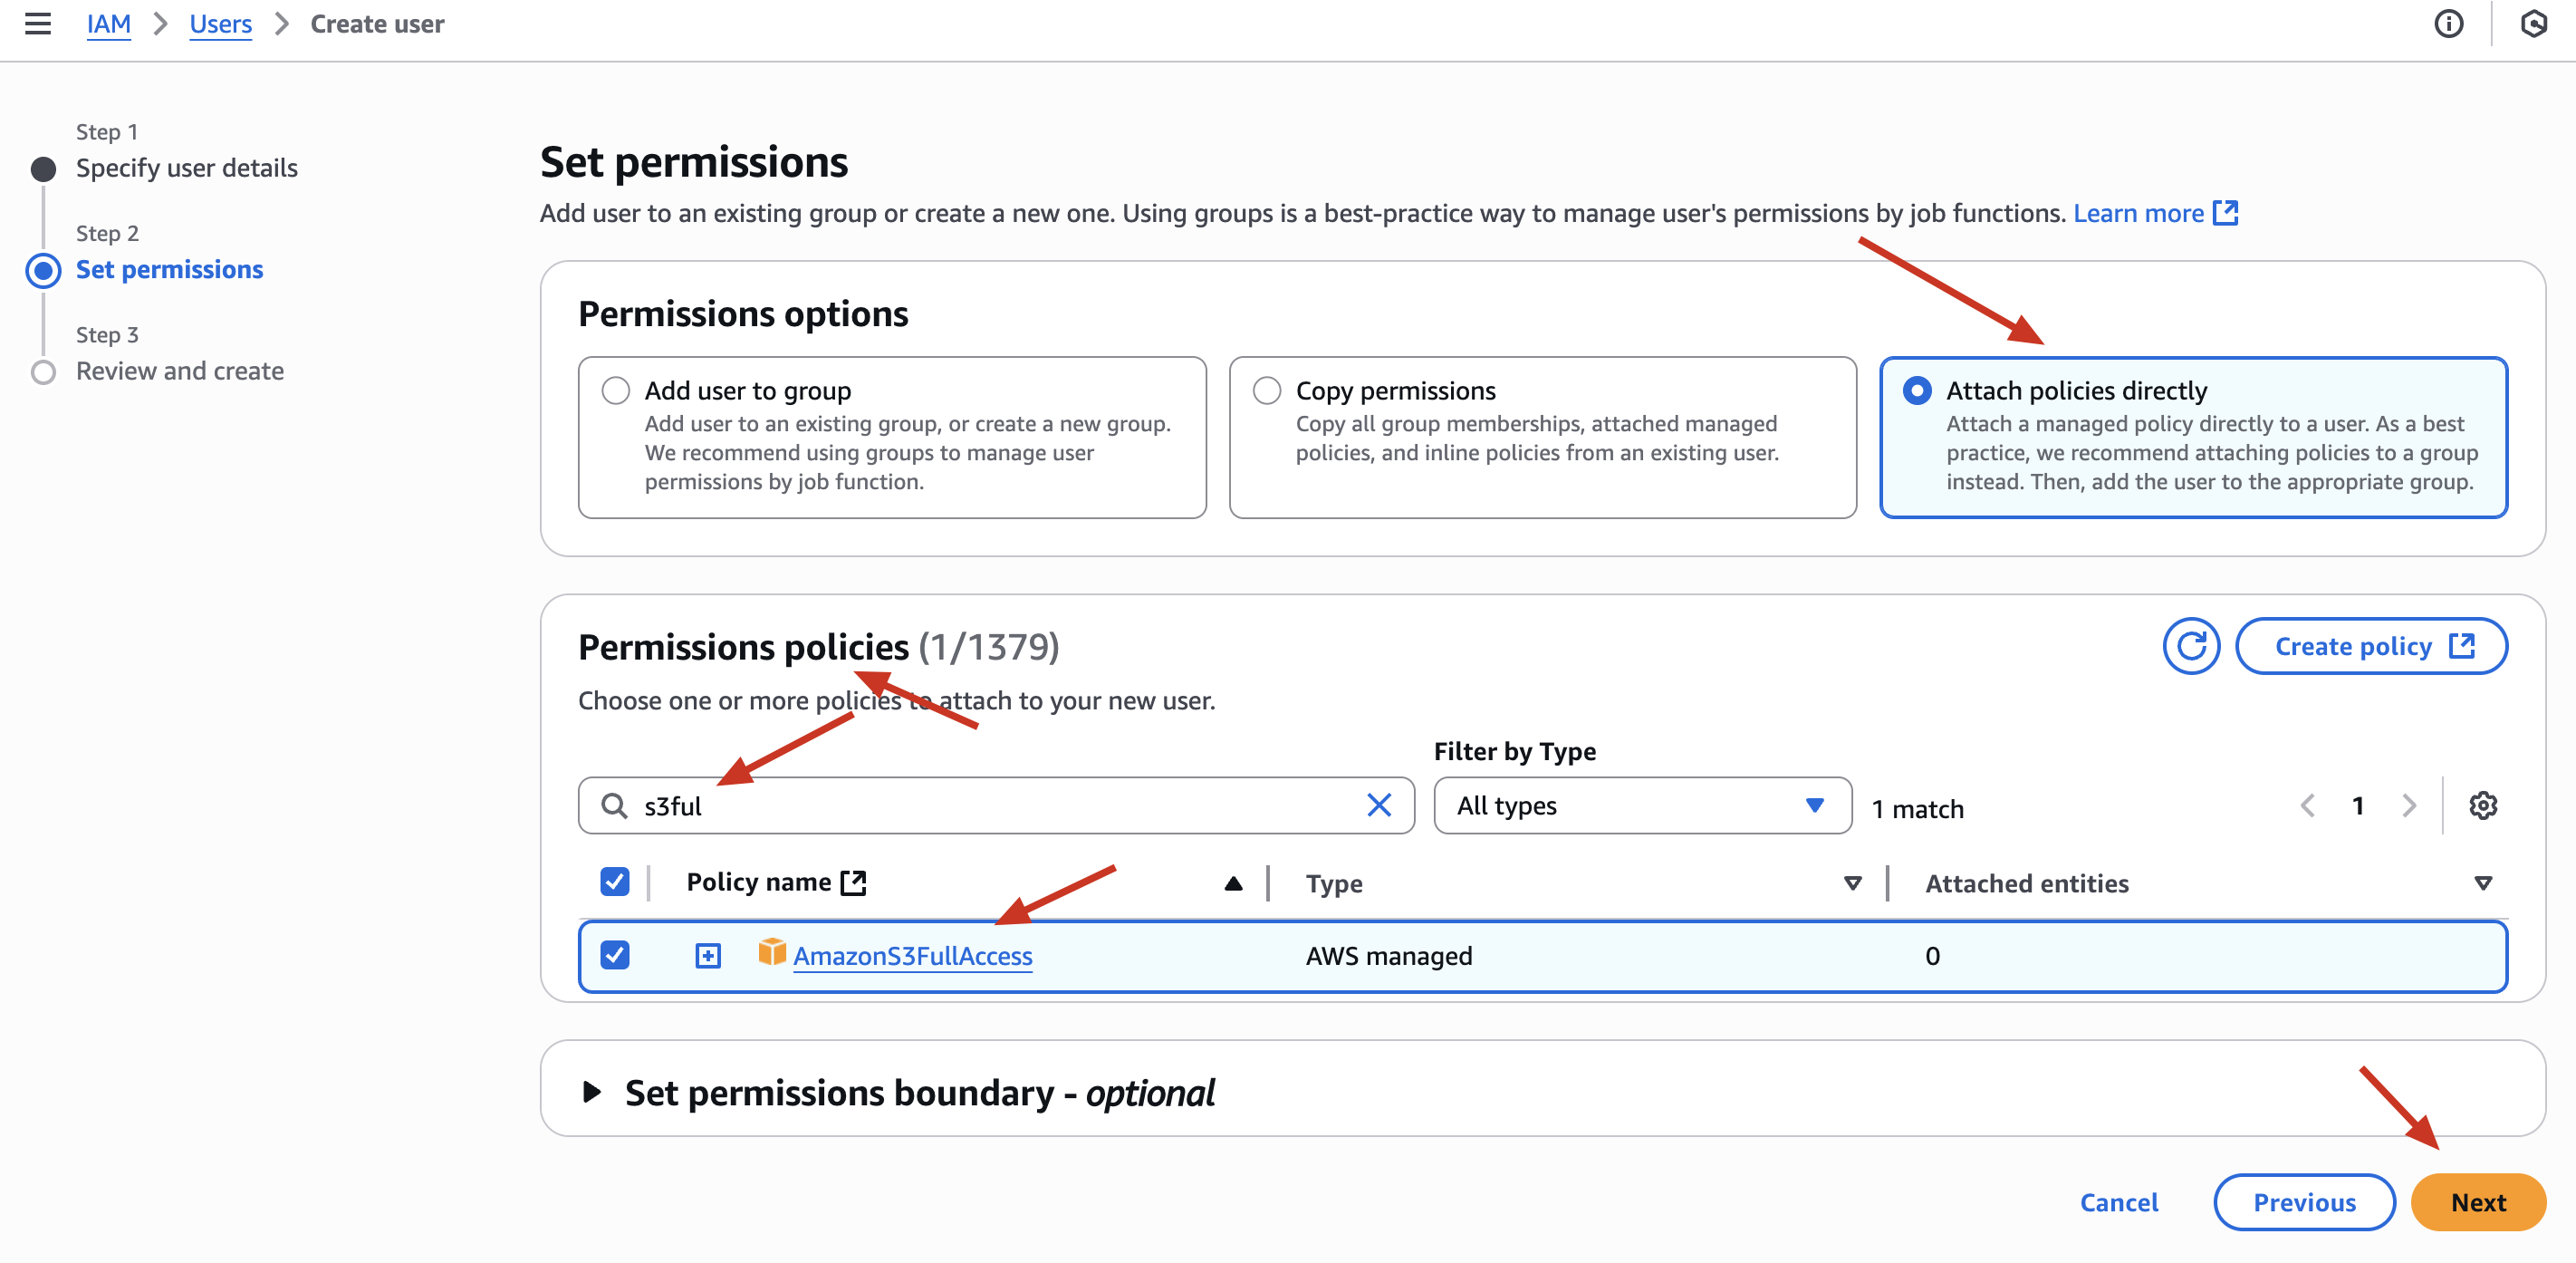Click the Create policy button
Screen dimensions: 2576x1263
(x=2371, y=646)
